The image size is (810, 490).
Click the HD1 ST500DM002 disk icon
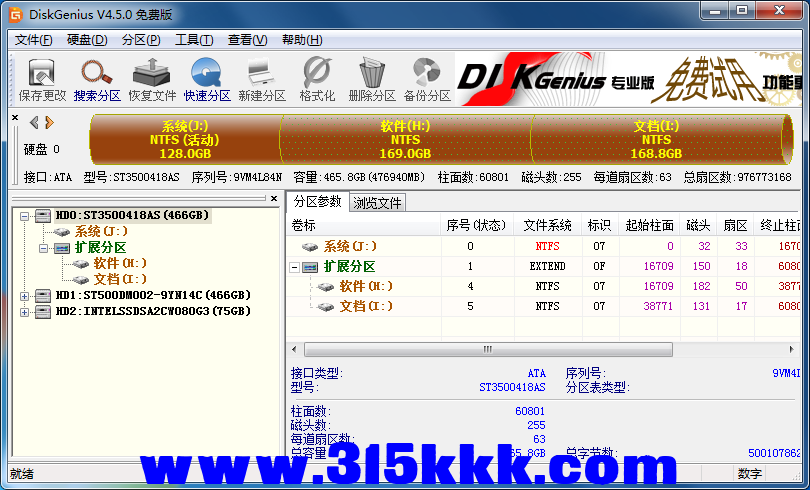43,295
